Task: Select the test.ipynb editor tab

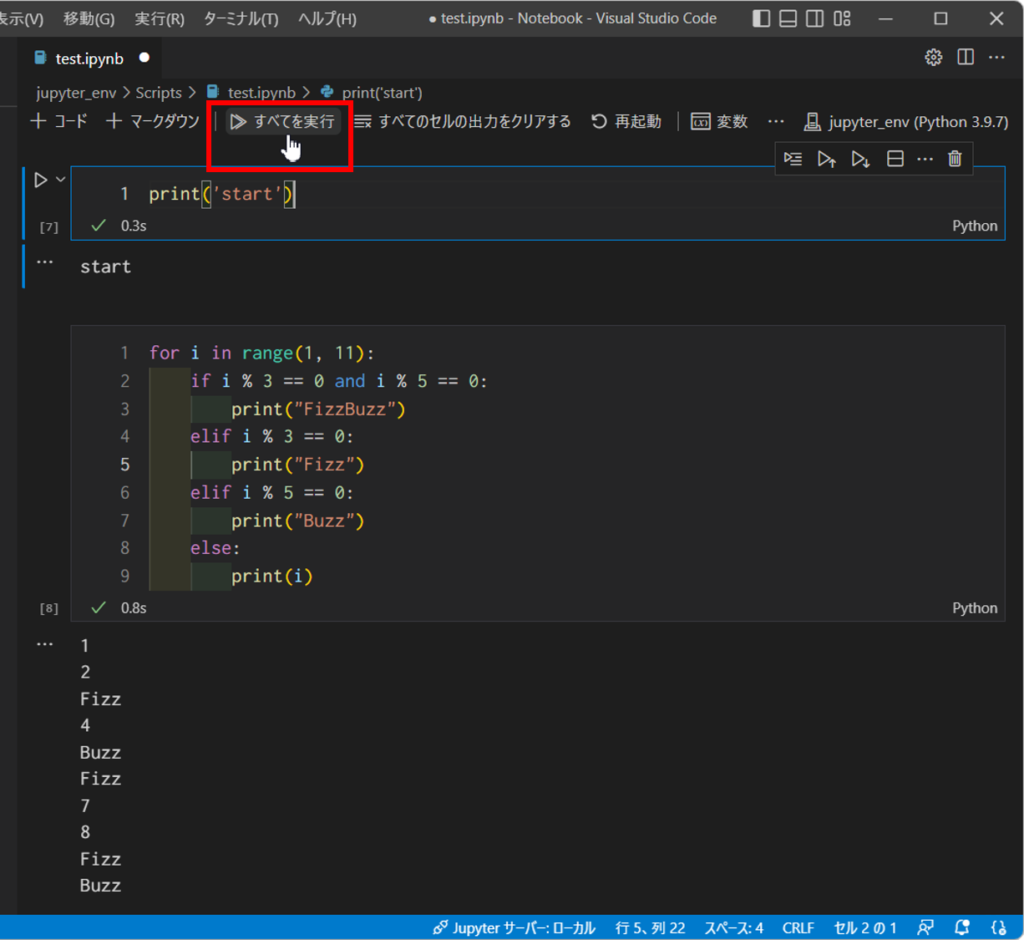Action: coord(89,58)
